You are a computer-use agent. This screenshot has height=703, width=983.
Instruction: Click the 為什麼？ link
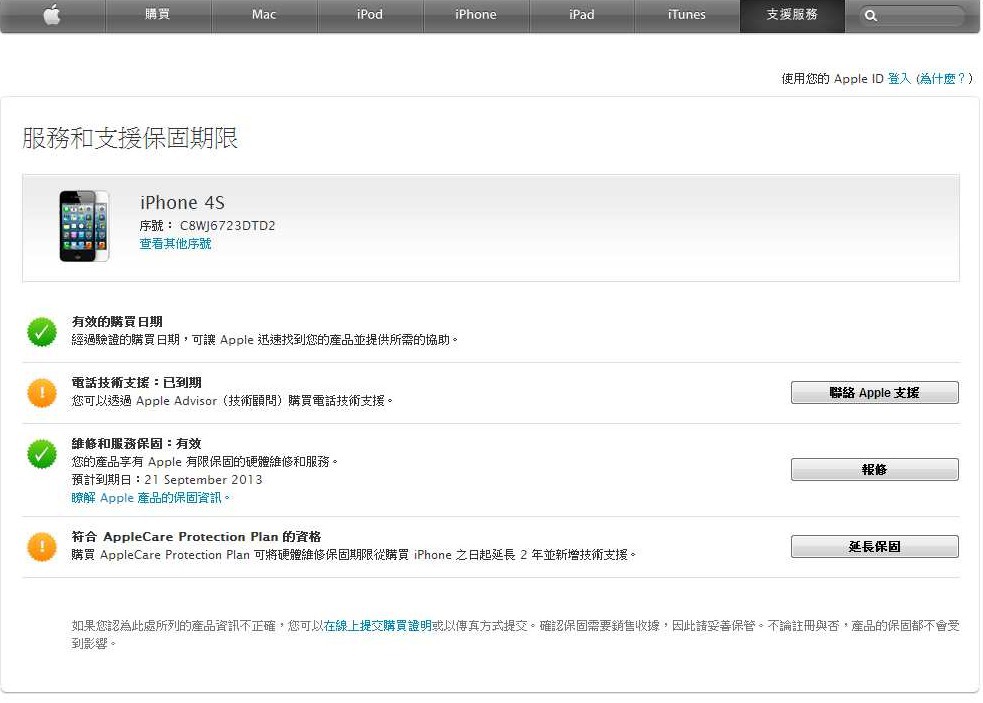pos(943,78)
